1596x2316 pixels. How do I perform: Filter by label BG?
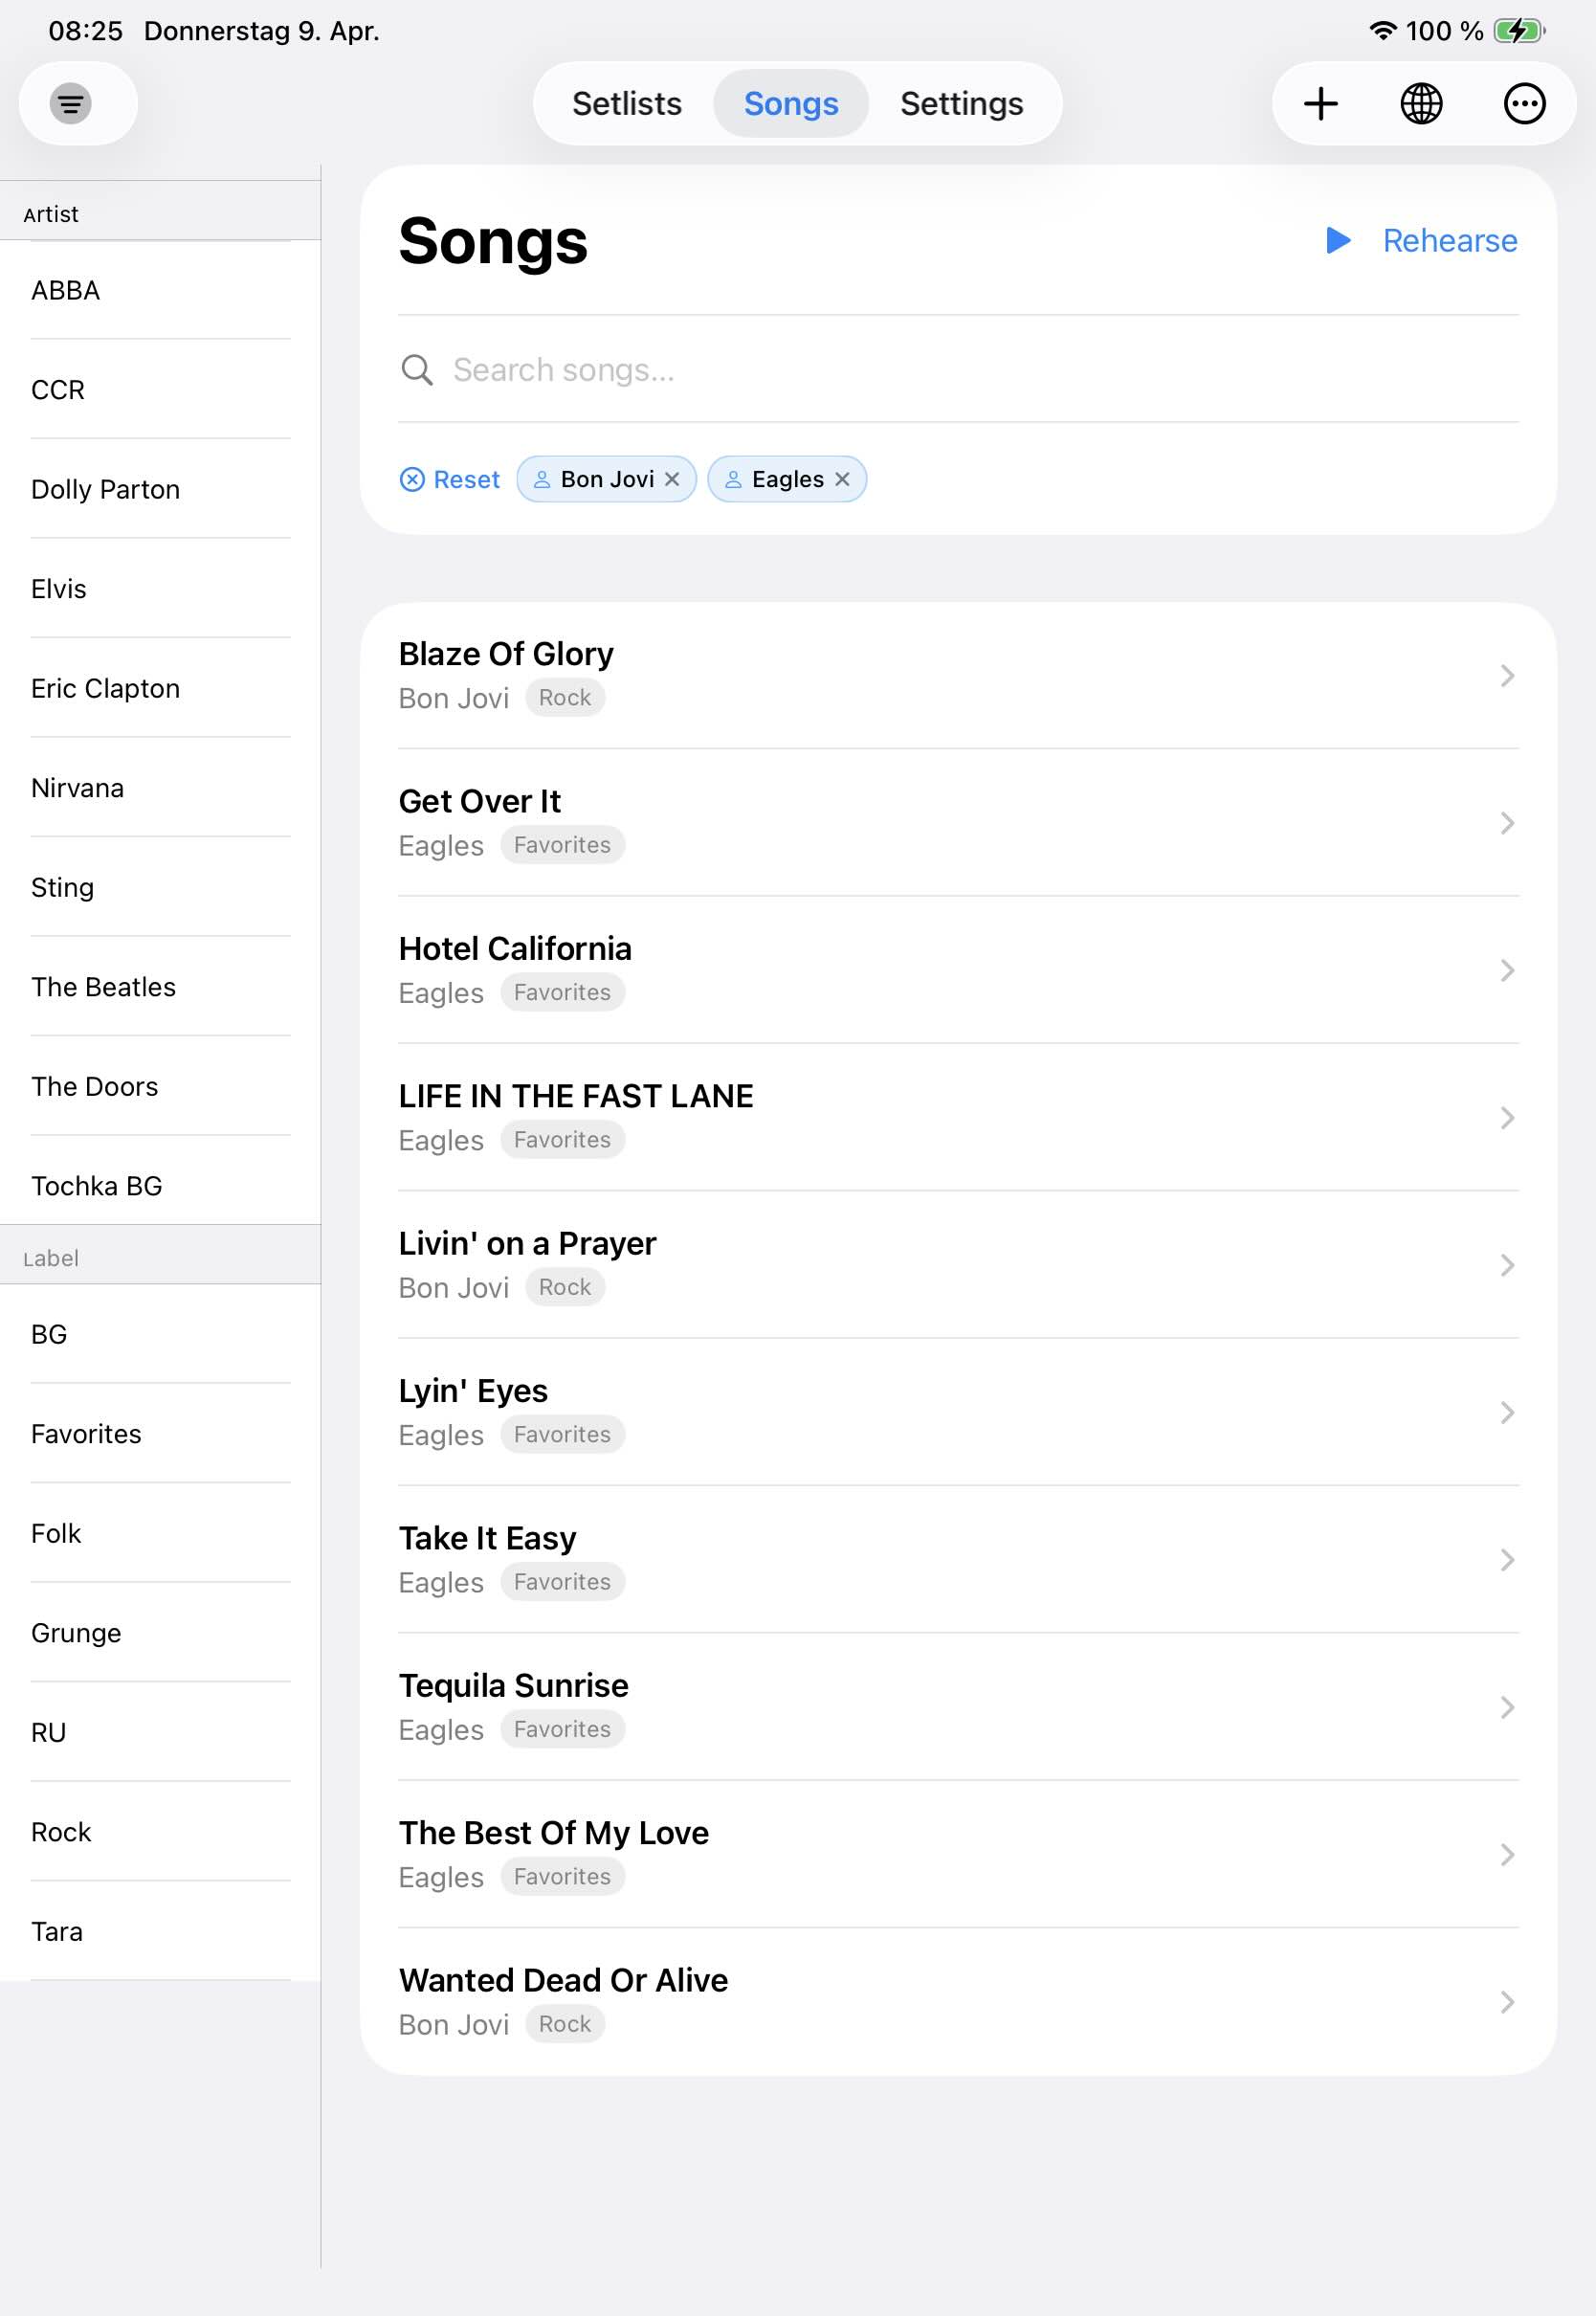click(x=160, y=1334)
